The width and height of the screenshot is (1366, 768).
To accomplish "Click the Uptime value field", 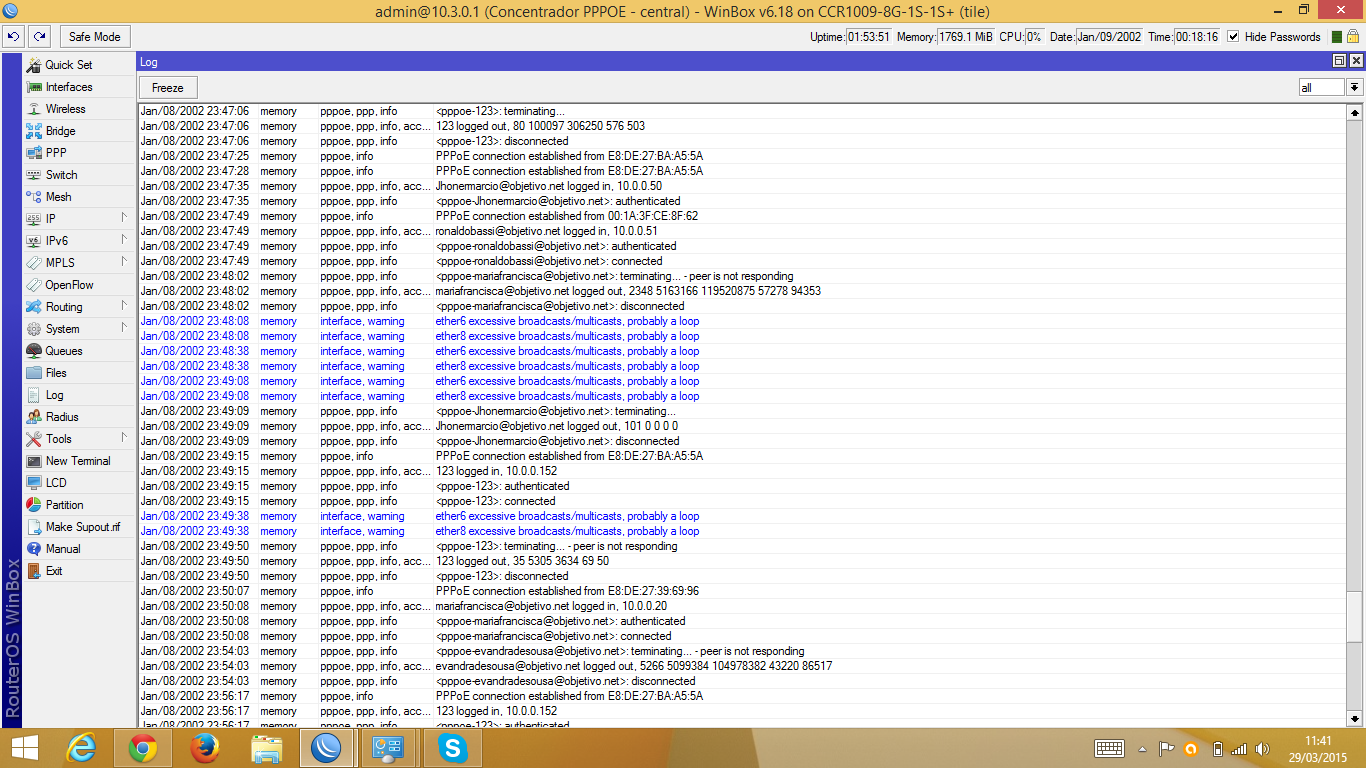I will tap(869, 37).
